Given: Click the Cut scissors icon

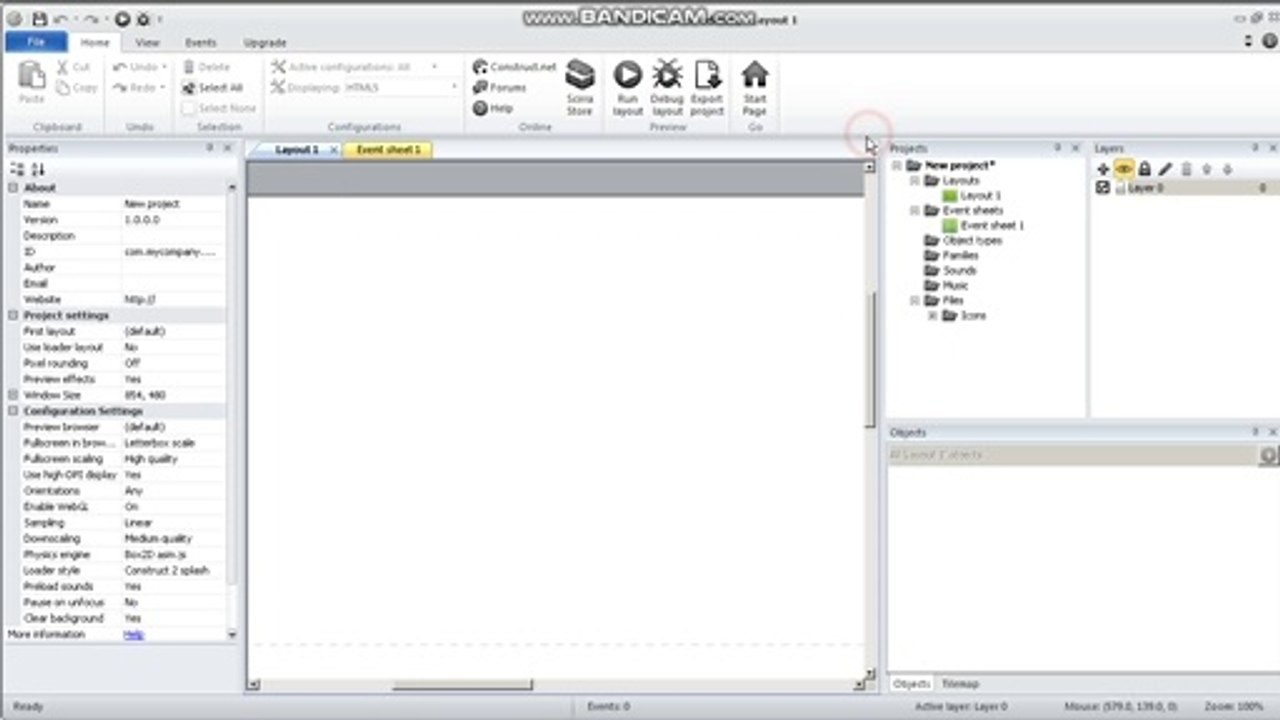Looking at the screenshot, I should (63, 67).
